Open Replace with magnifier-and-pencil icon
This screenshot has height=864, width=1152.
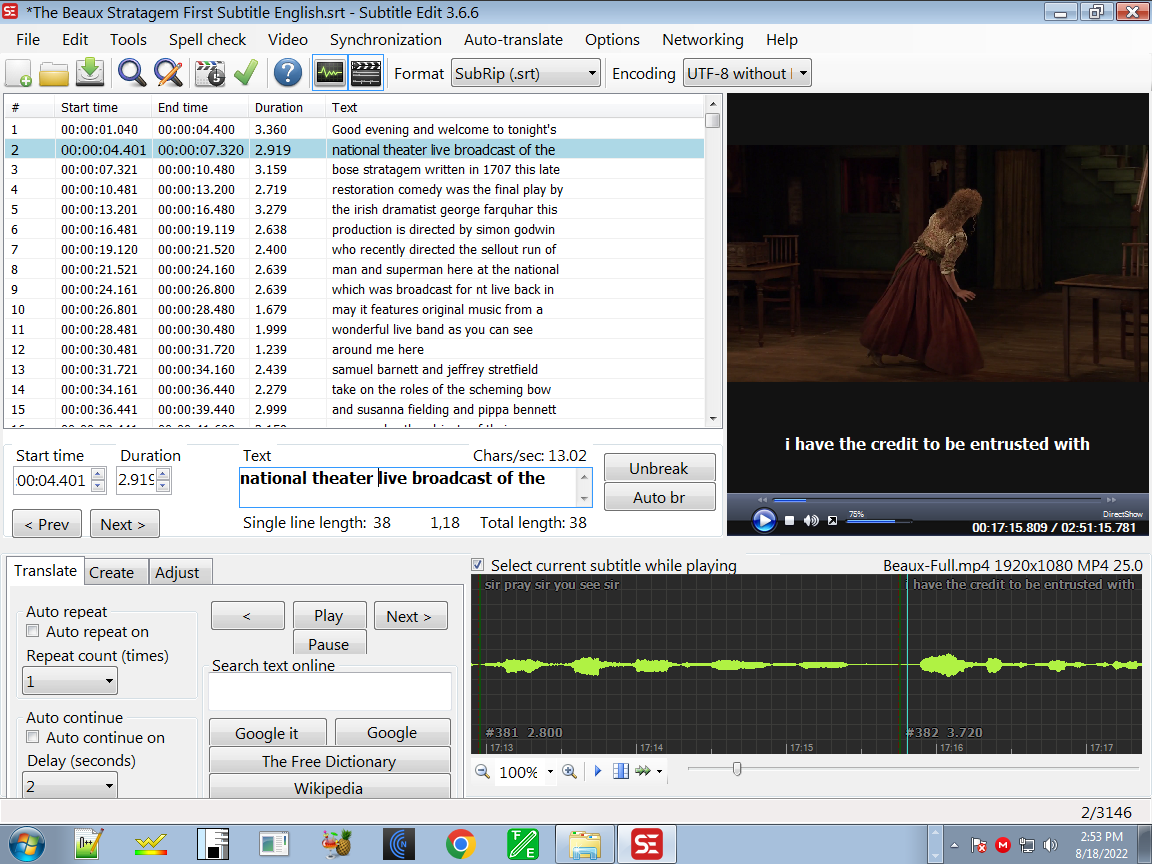pyautogui.click(x=168, y=73)
